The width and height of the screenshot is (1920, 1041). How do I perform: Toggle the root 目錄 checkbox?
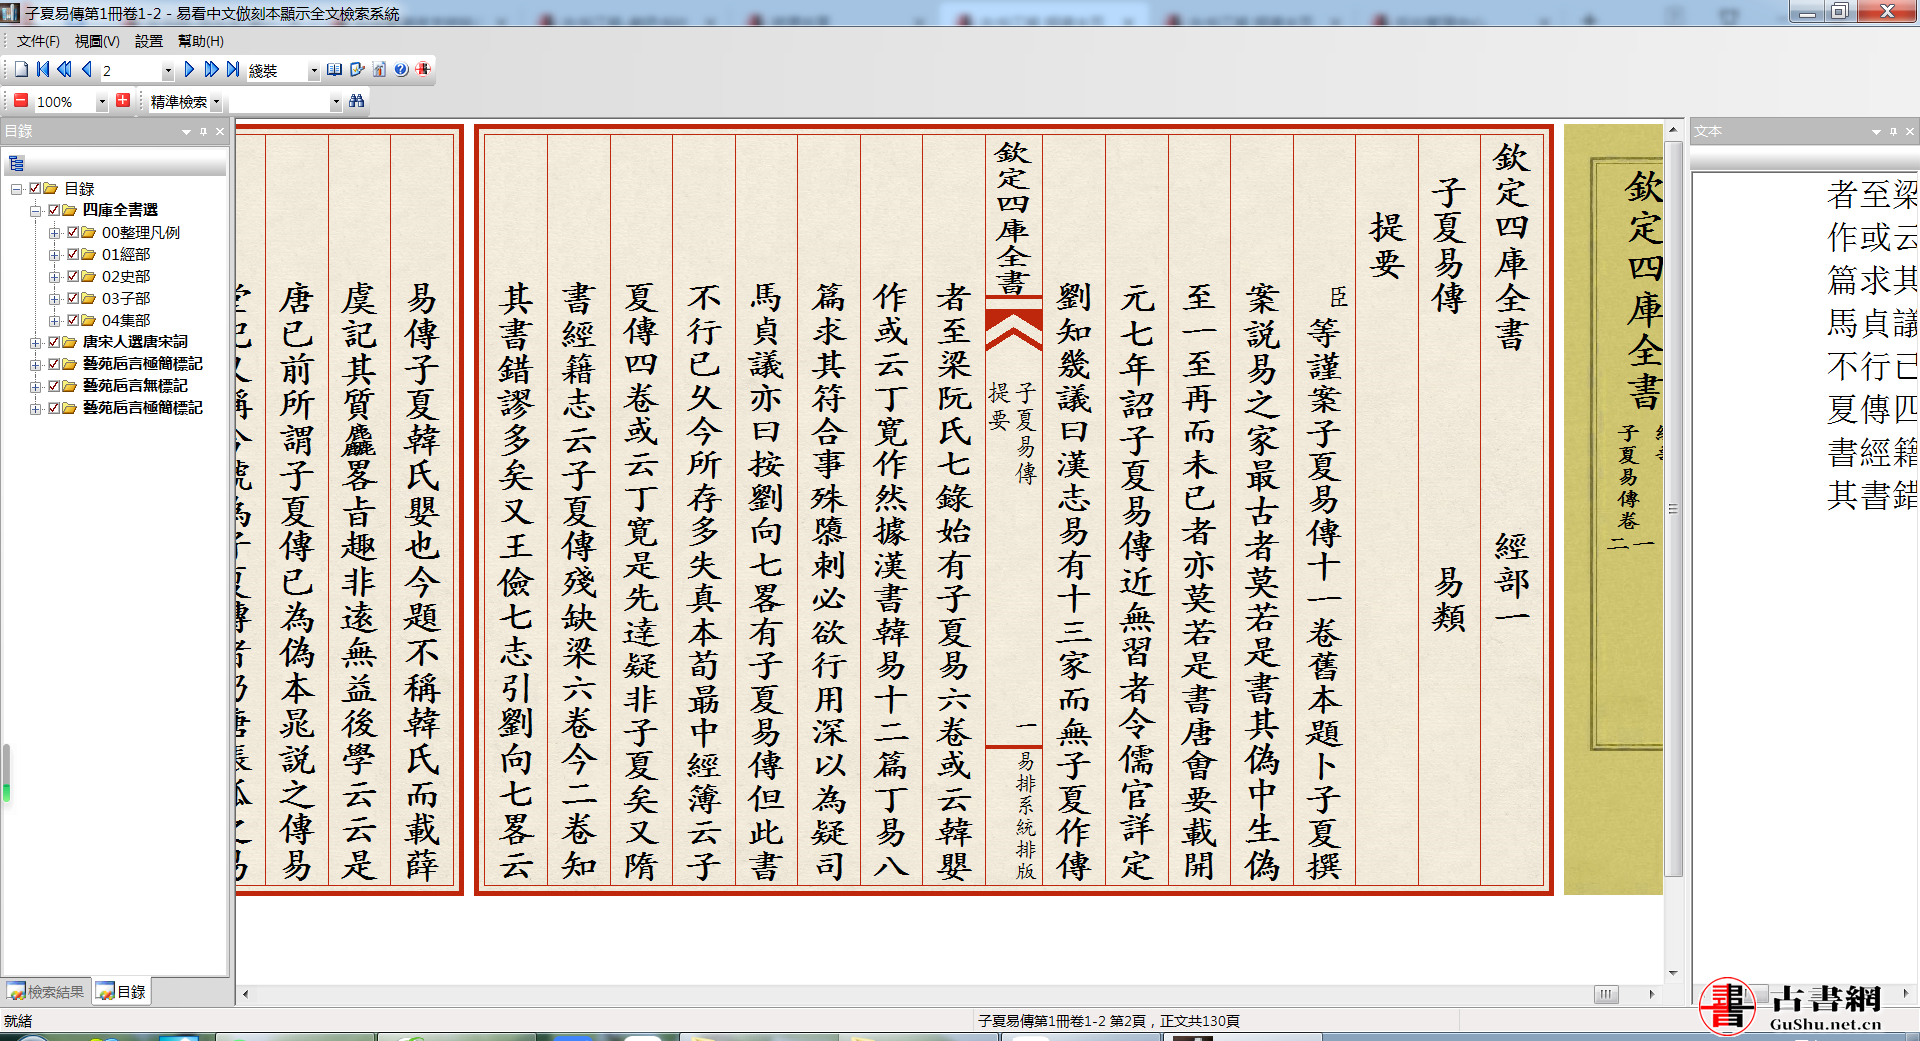tap(35, 188)
